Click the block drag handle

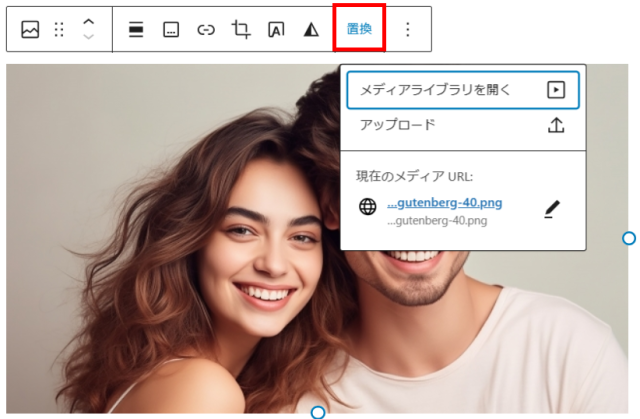pyautogui.click(x=59, y=30)
